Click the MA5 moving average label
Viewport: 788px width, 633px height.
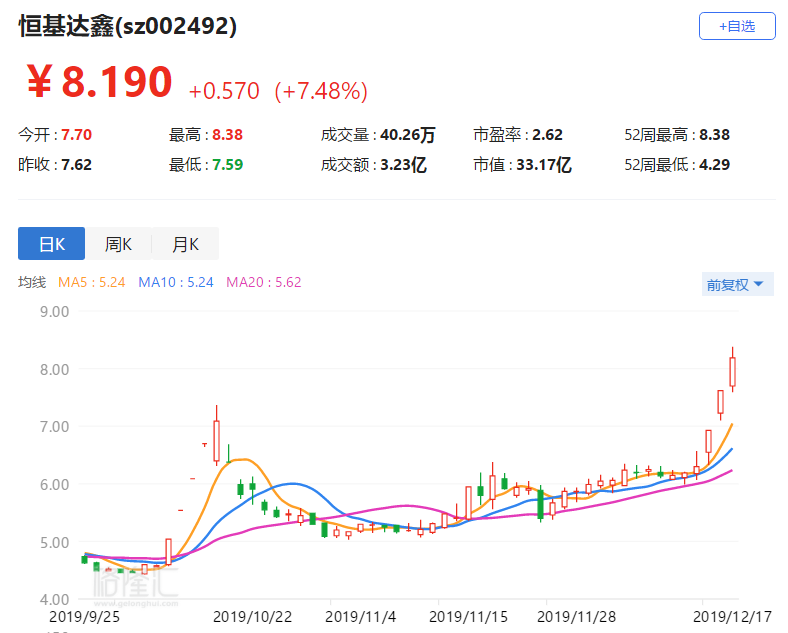pos(92,283)
